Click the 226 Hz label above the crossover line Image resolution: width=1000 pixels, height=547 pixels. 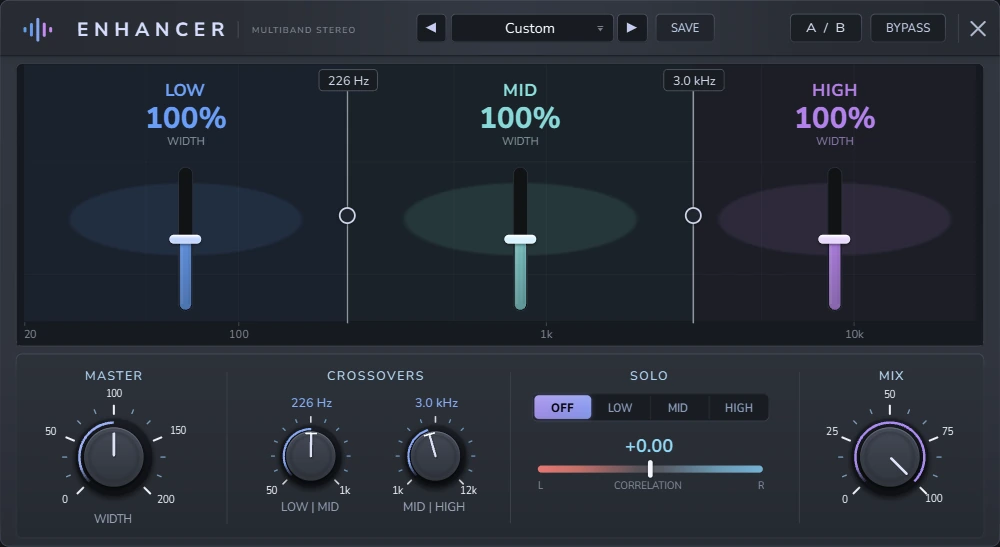click(348, 80)
